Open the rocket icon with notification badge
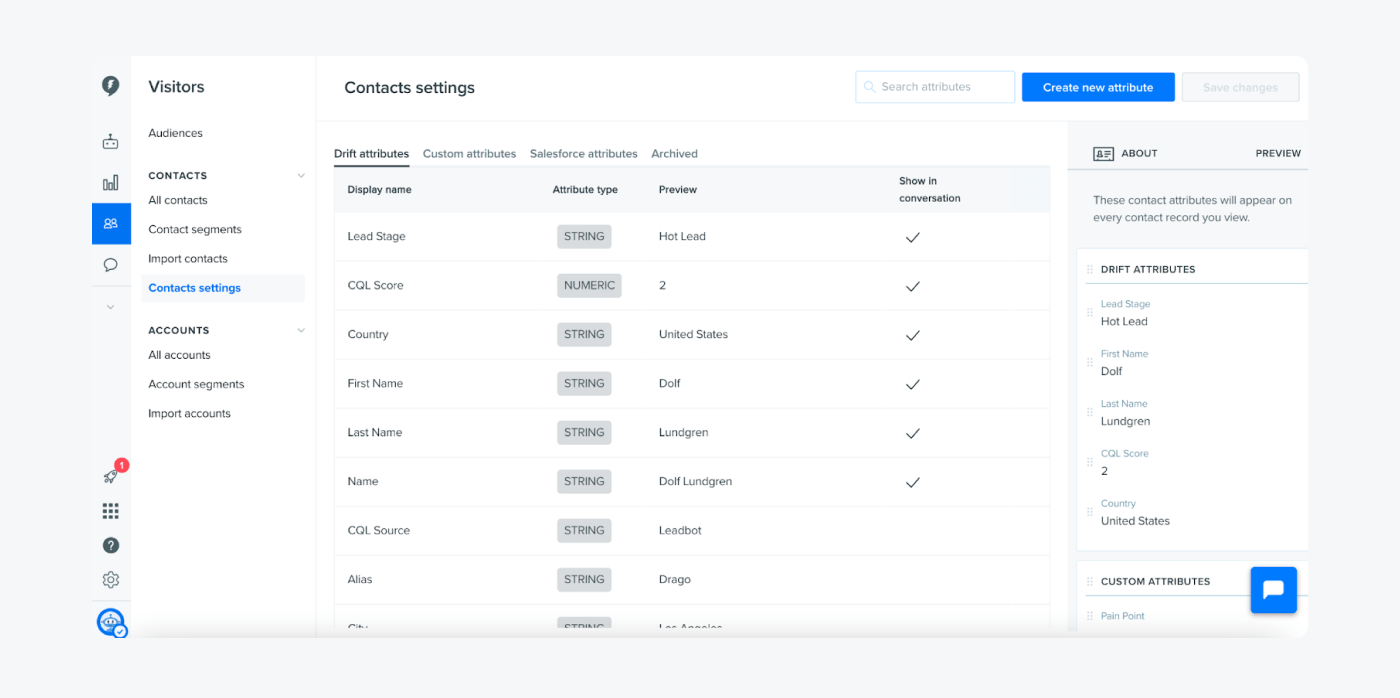This screenshot has width=1400, height=698. click(x=111, y=477)
